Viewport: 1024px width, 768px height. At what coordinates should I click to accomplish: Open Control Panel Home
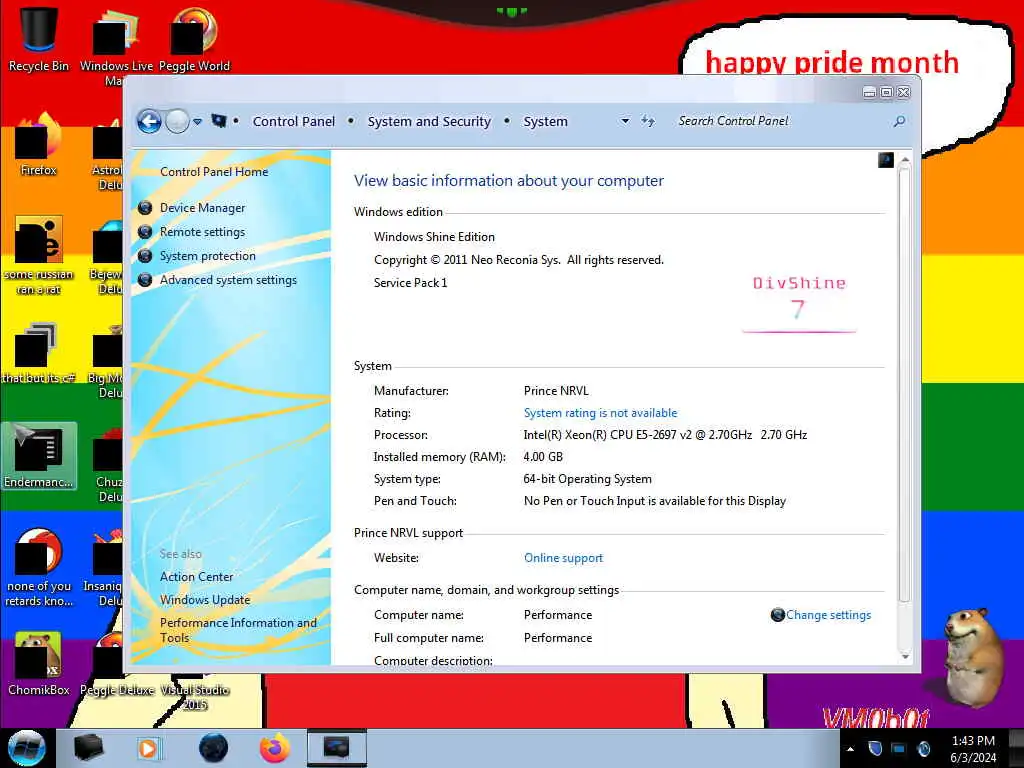(214, 172)
